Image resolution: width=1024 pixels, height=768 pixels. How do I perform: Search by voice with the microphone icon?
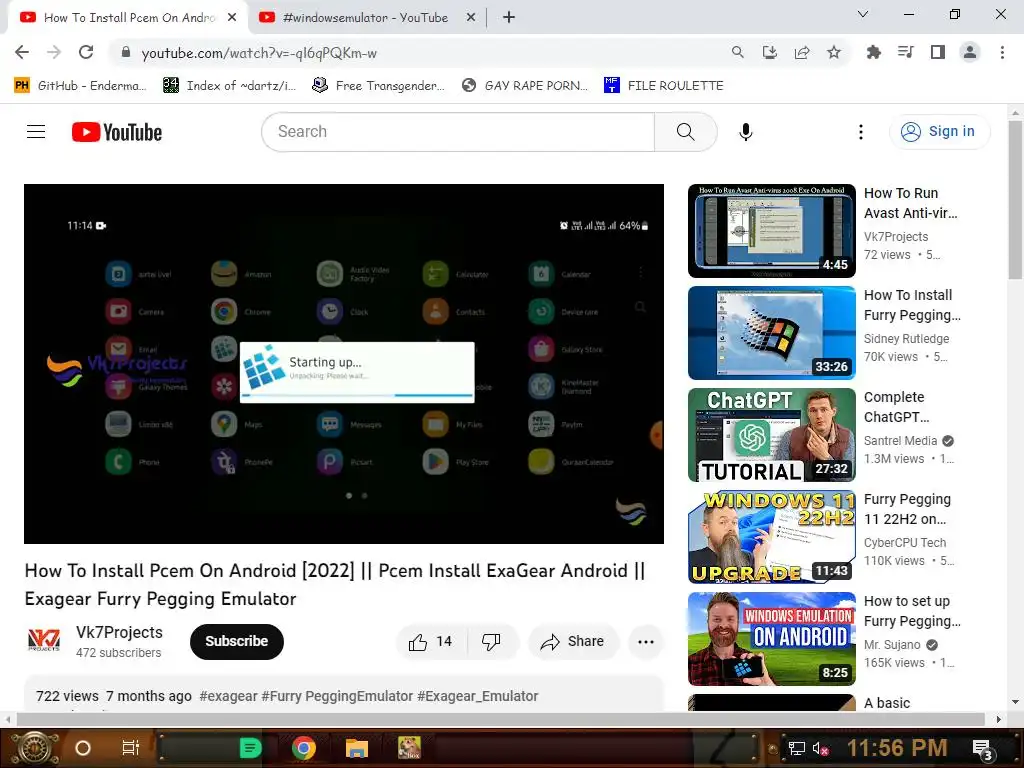pos(746,132)
